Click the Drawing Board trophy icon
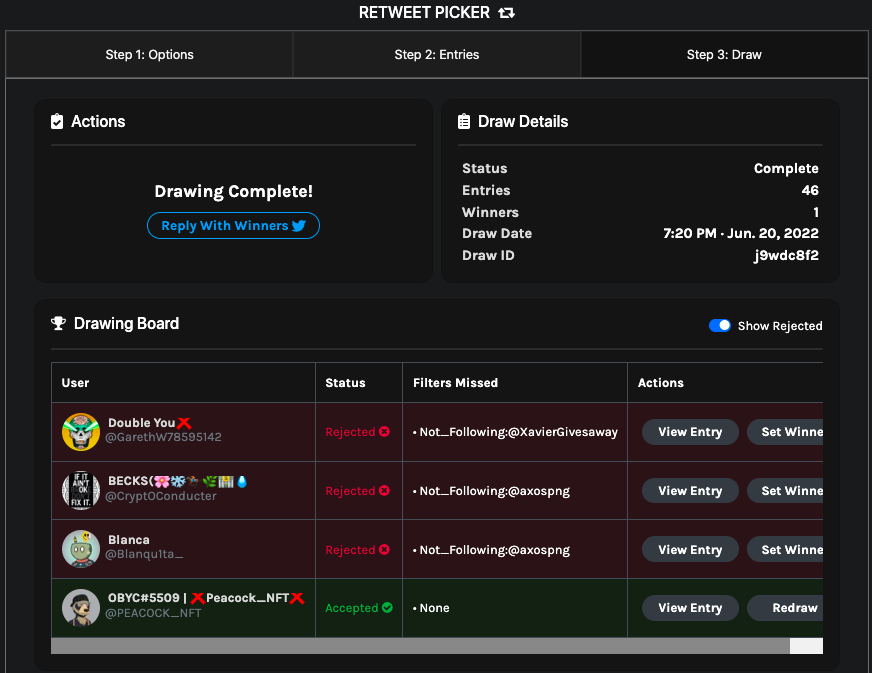The width and height of the screenshot is (872, 673). click(58, 323)
